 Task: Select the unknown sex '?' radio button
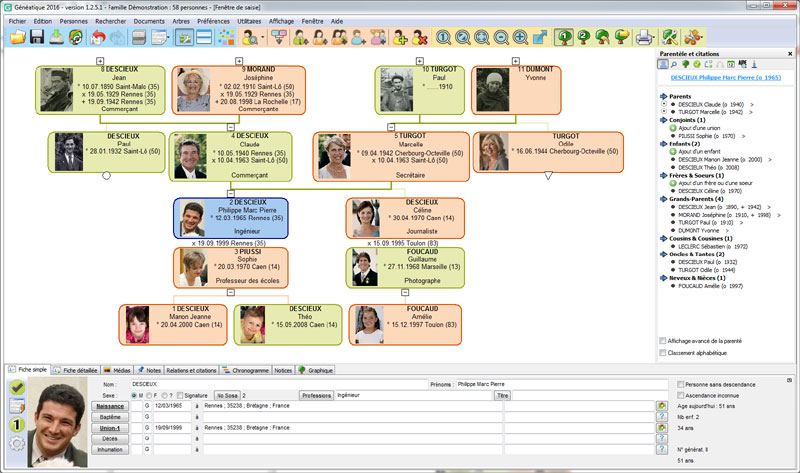[164, 395]
